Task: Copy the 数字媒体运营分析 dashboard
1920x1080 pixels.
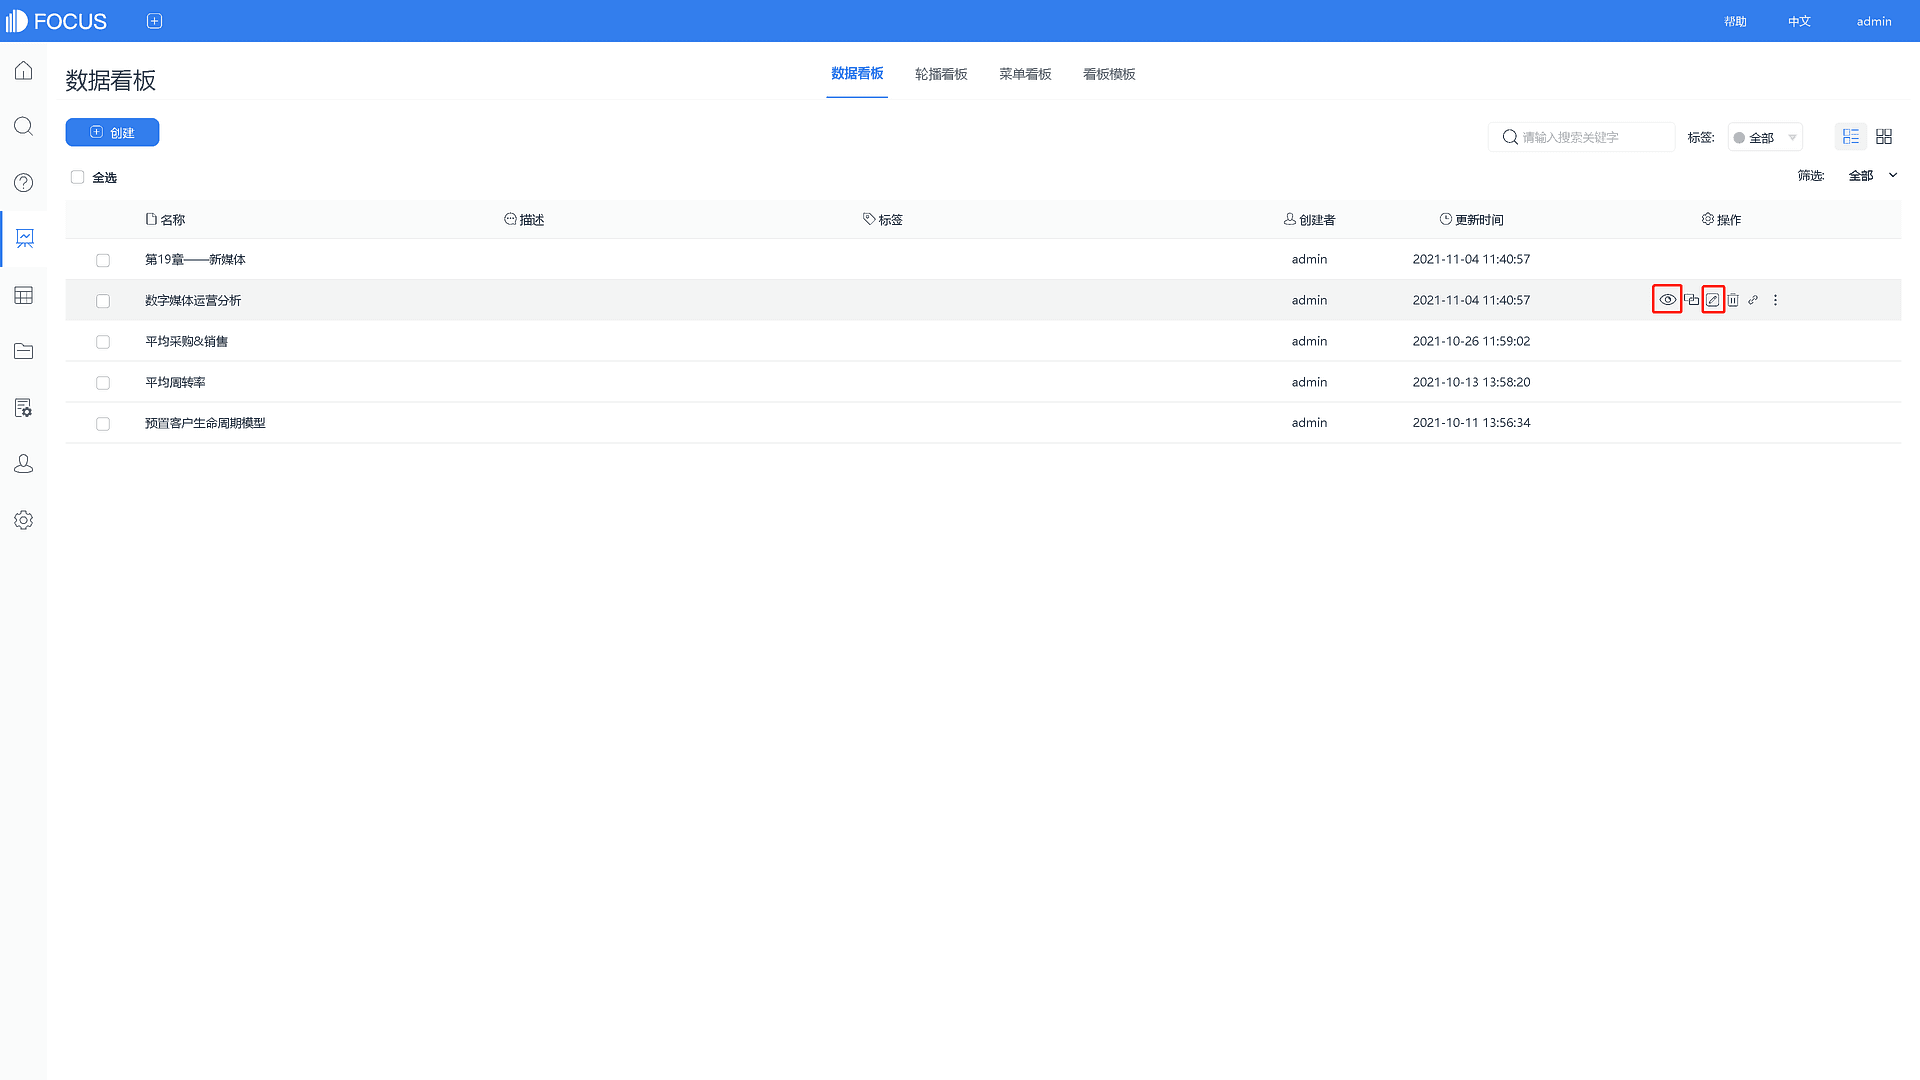Action: coord(1691,300)
